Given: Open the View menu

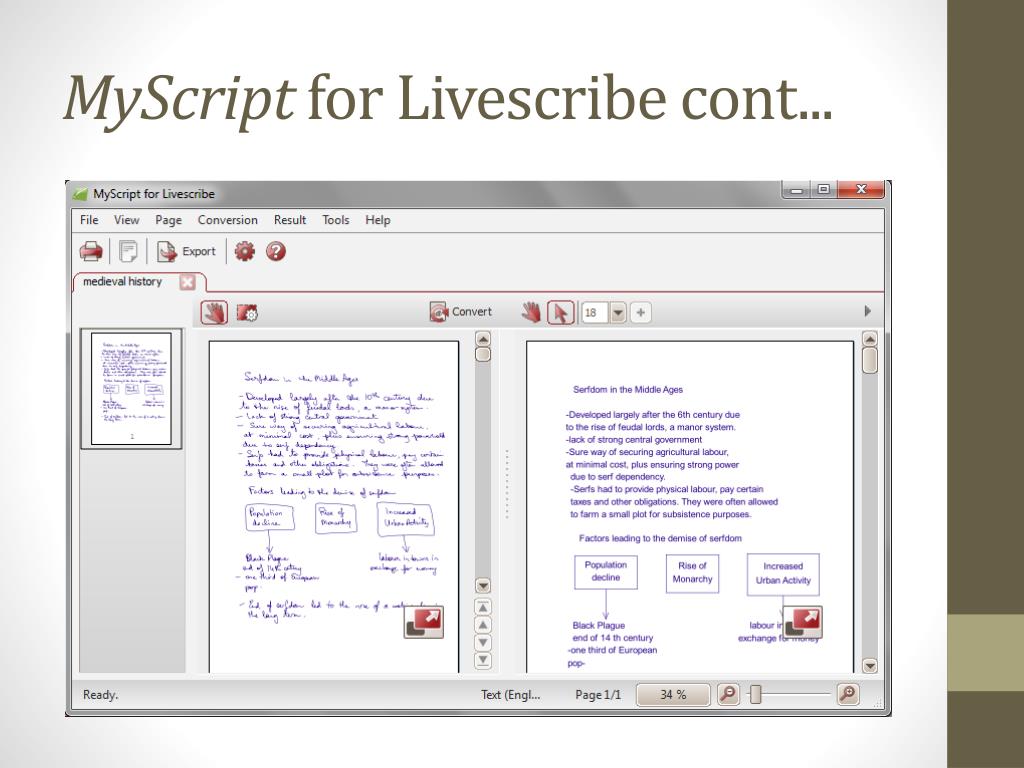Looking at the screenshot, I should (127, 220).
